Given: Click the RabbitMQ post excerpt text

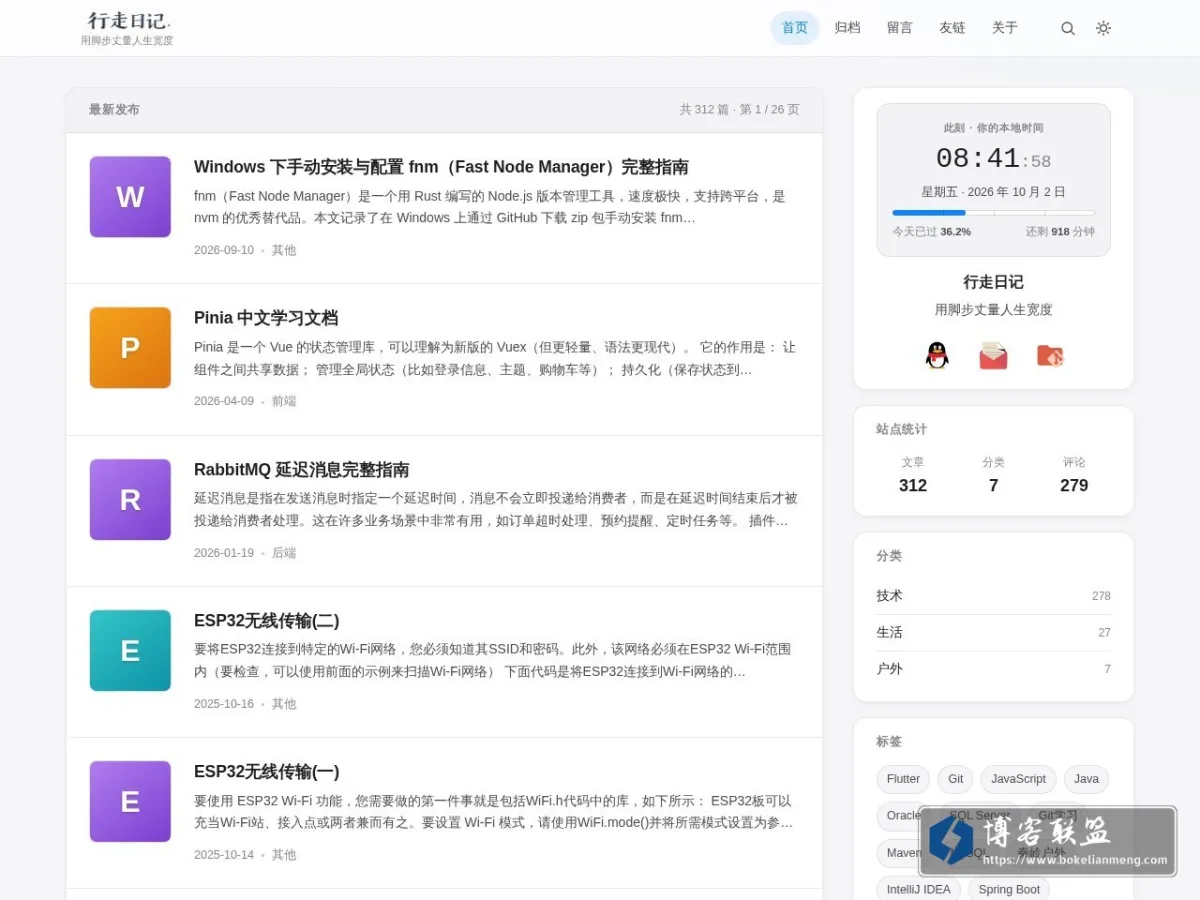Looking at the screenshot, I should click(x=495, y=510).
